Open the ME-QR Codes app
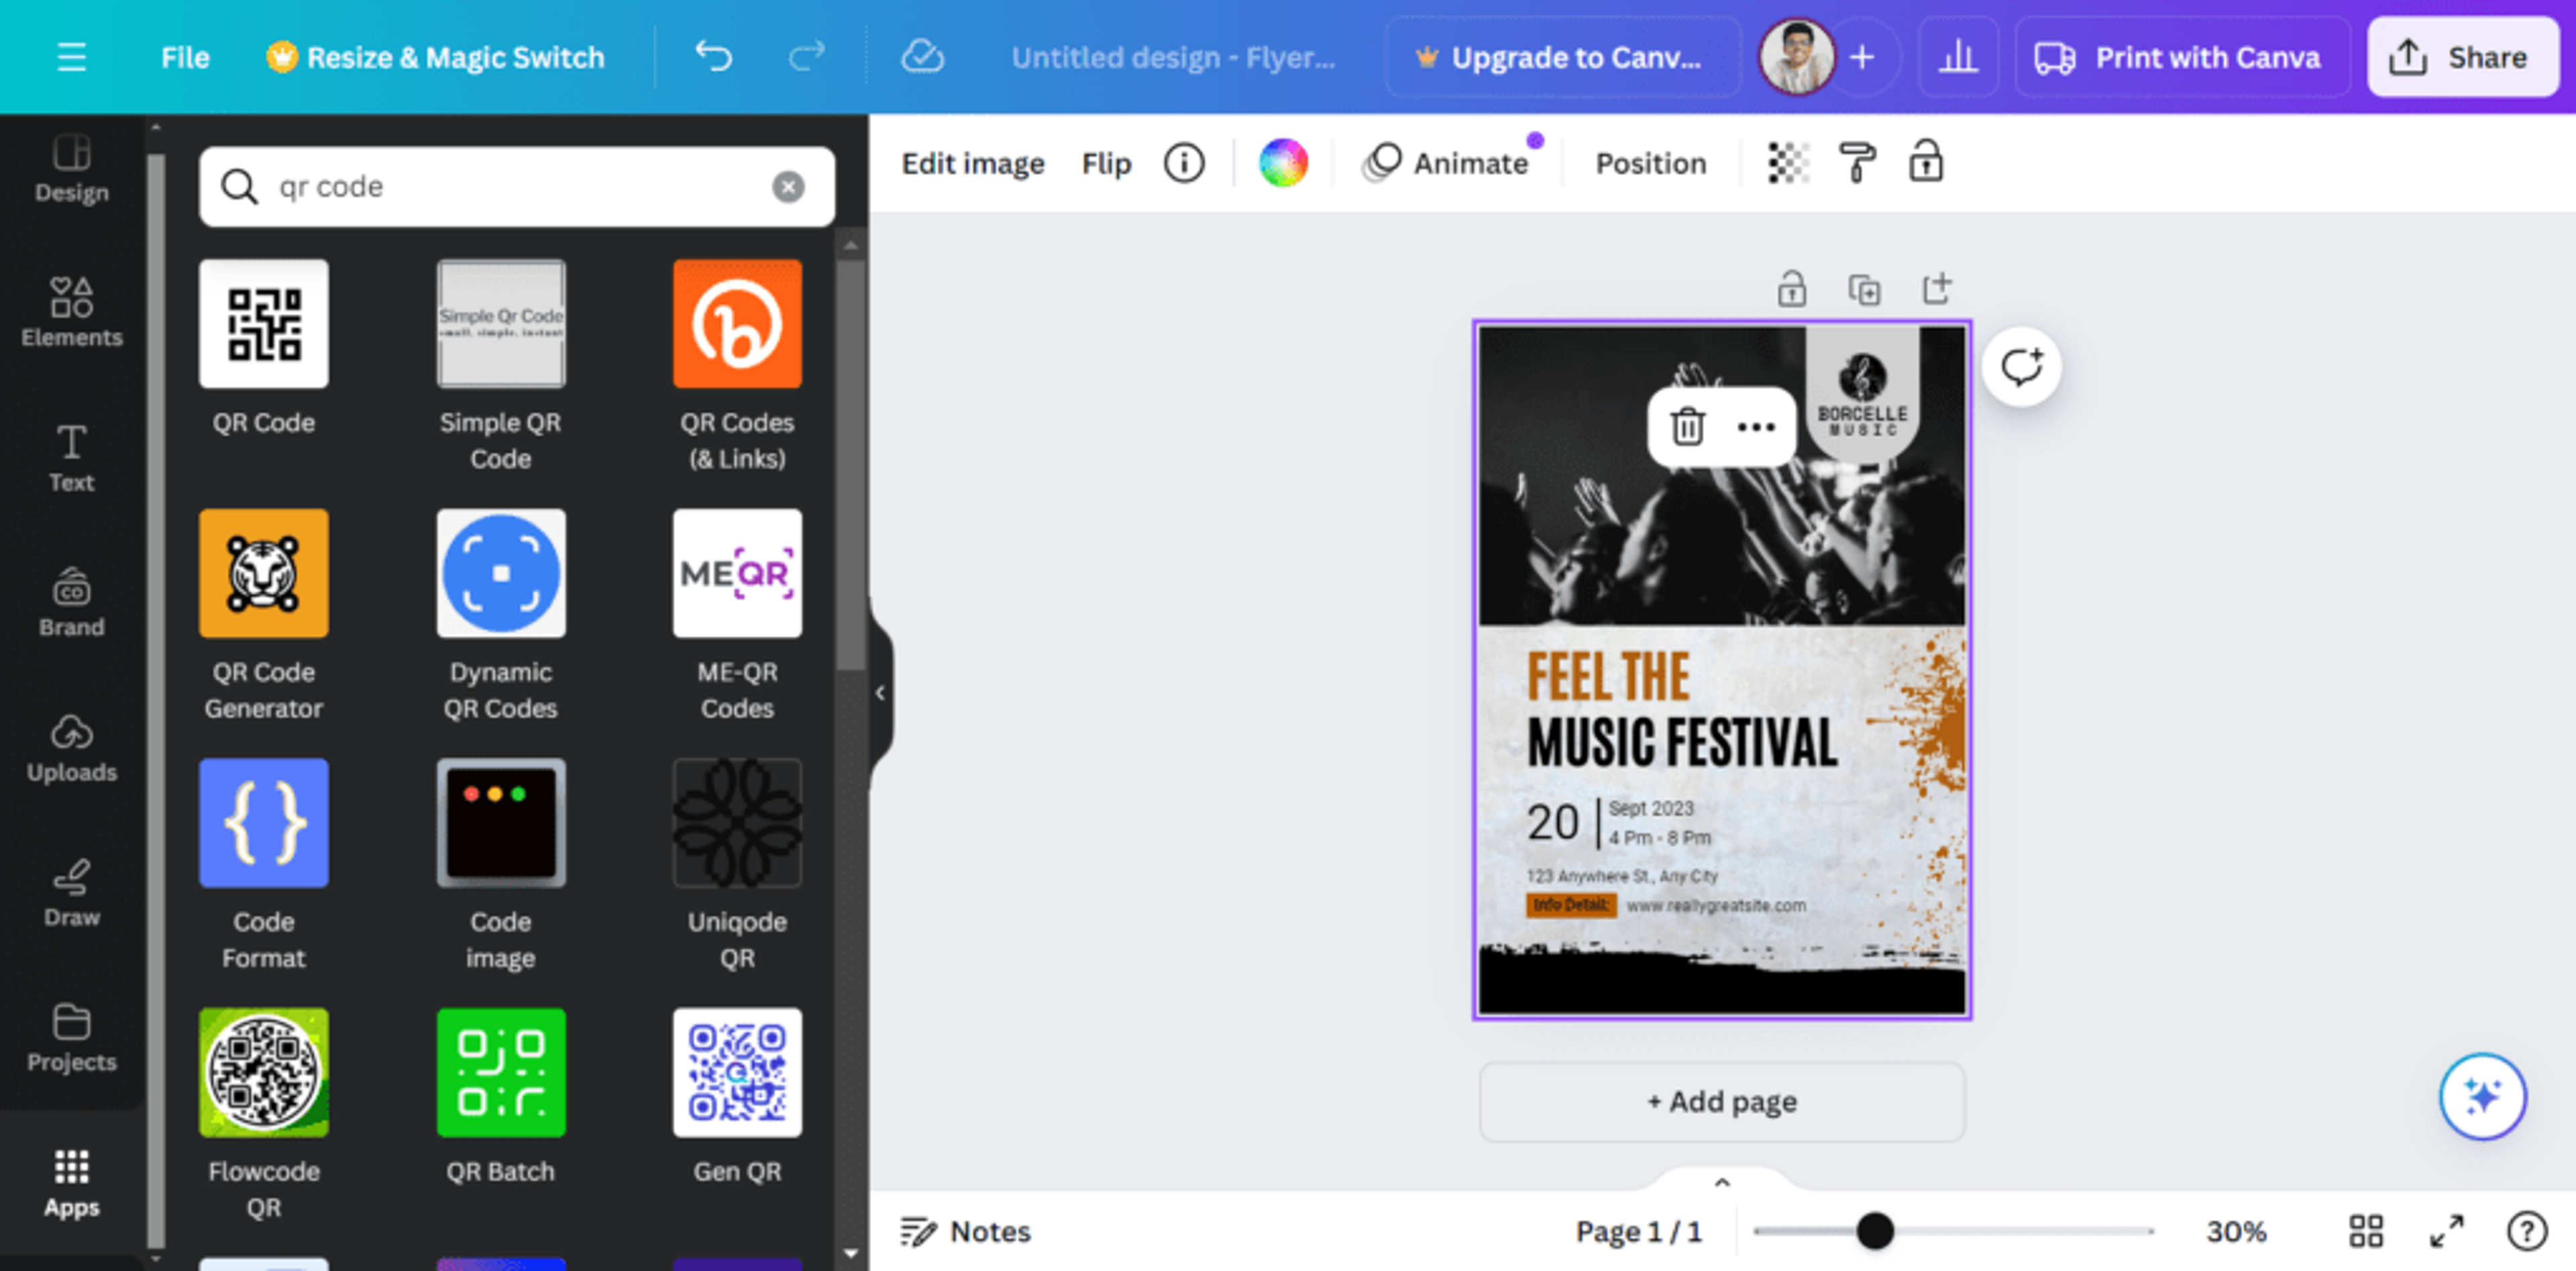This screenshot has height=1271, width=2576. pyautogui.click(x=738, y=616)
